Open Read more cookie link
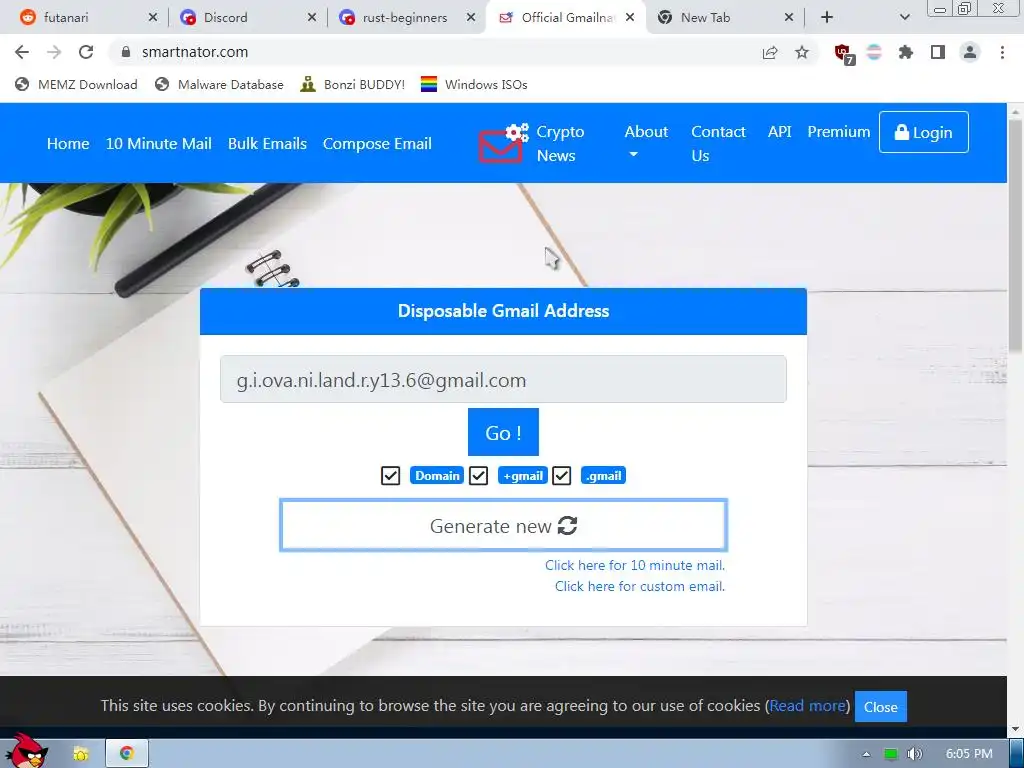The image size is (1024, 768). click(808, 706)
